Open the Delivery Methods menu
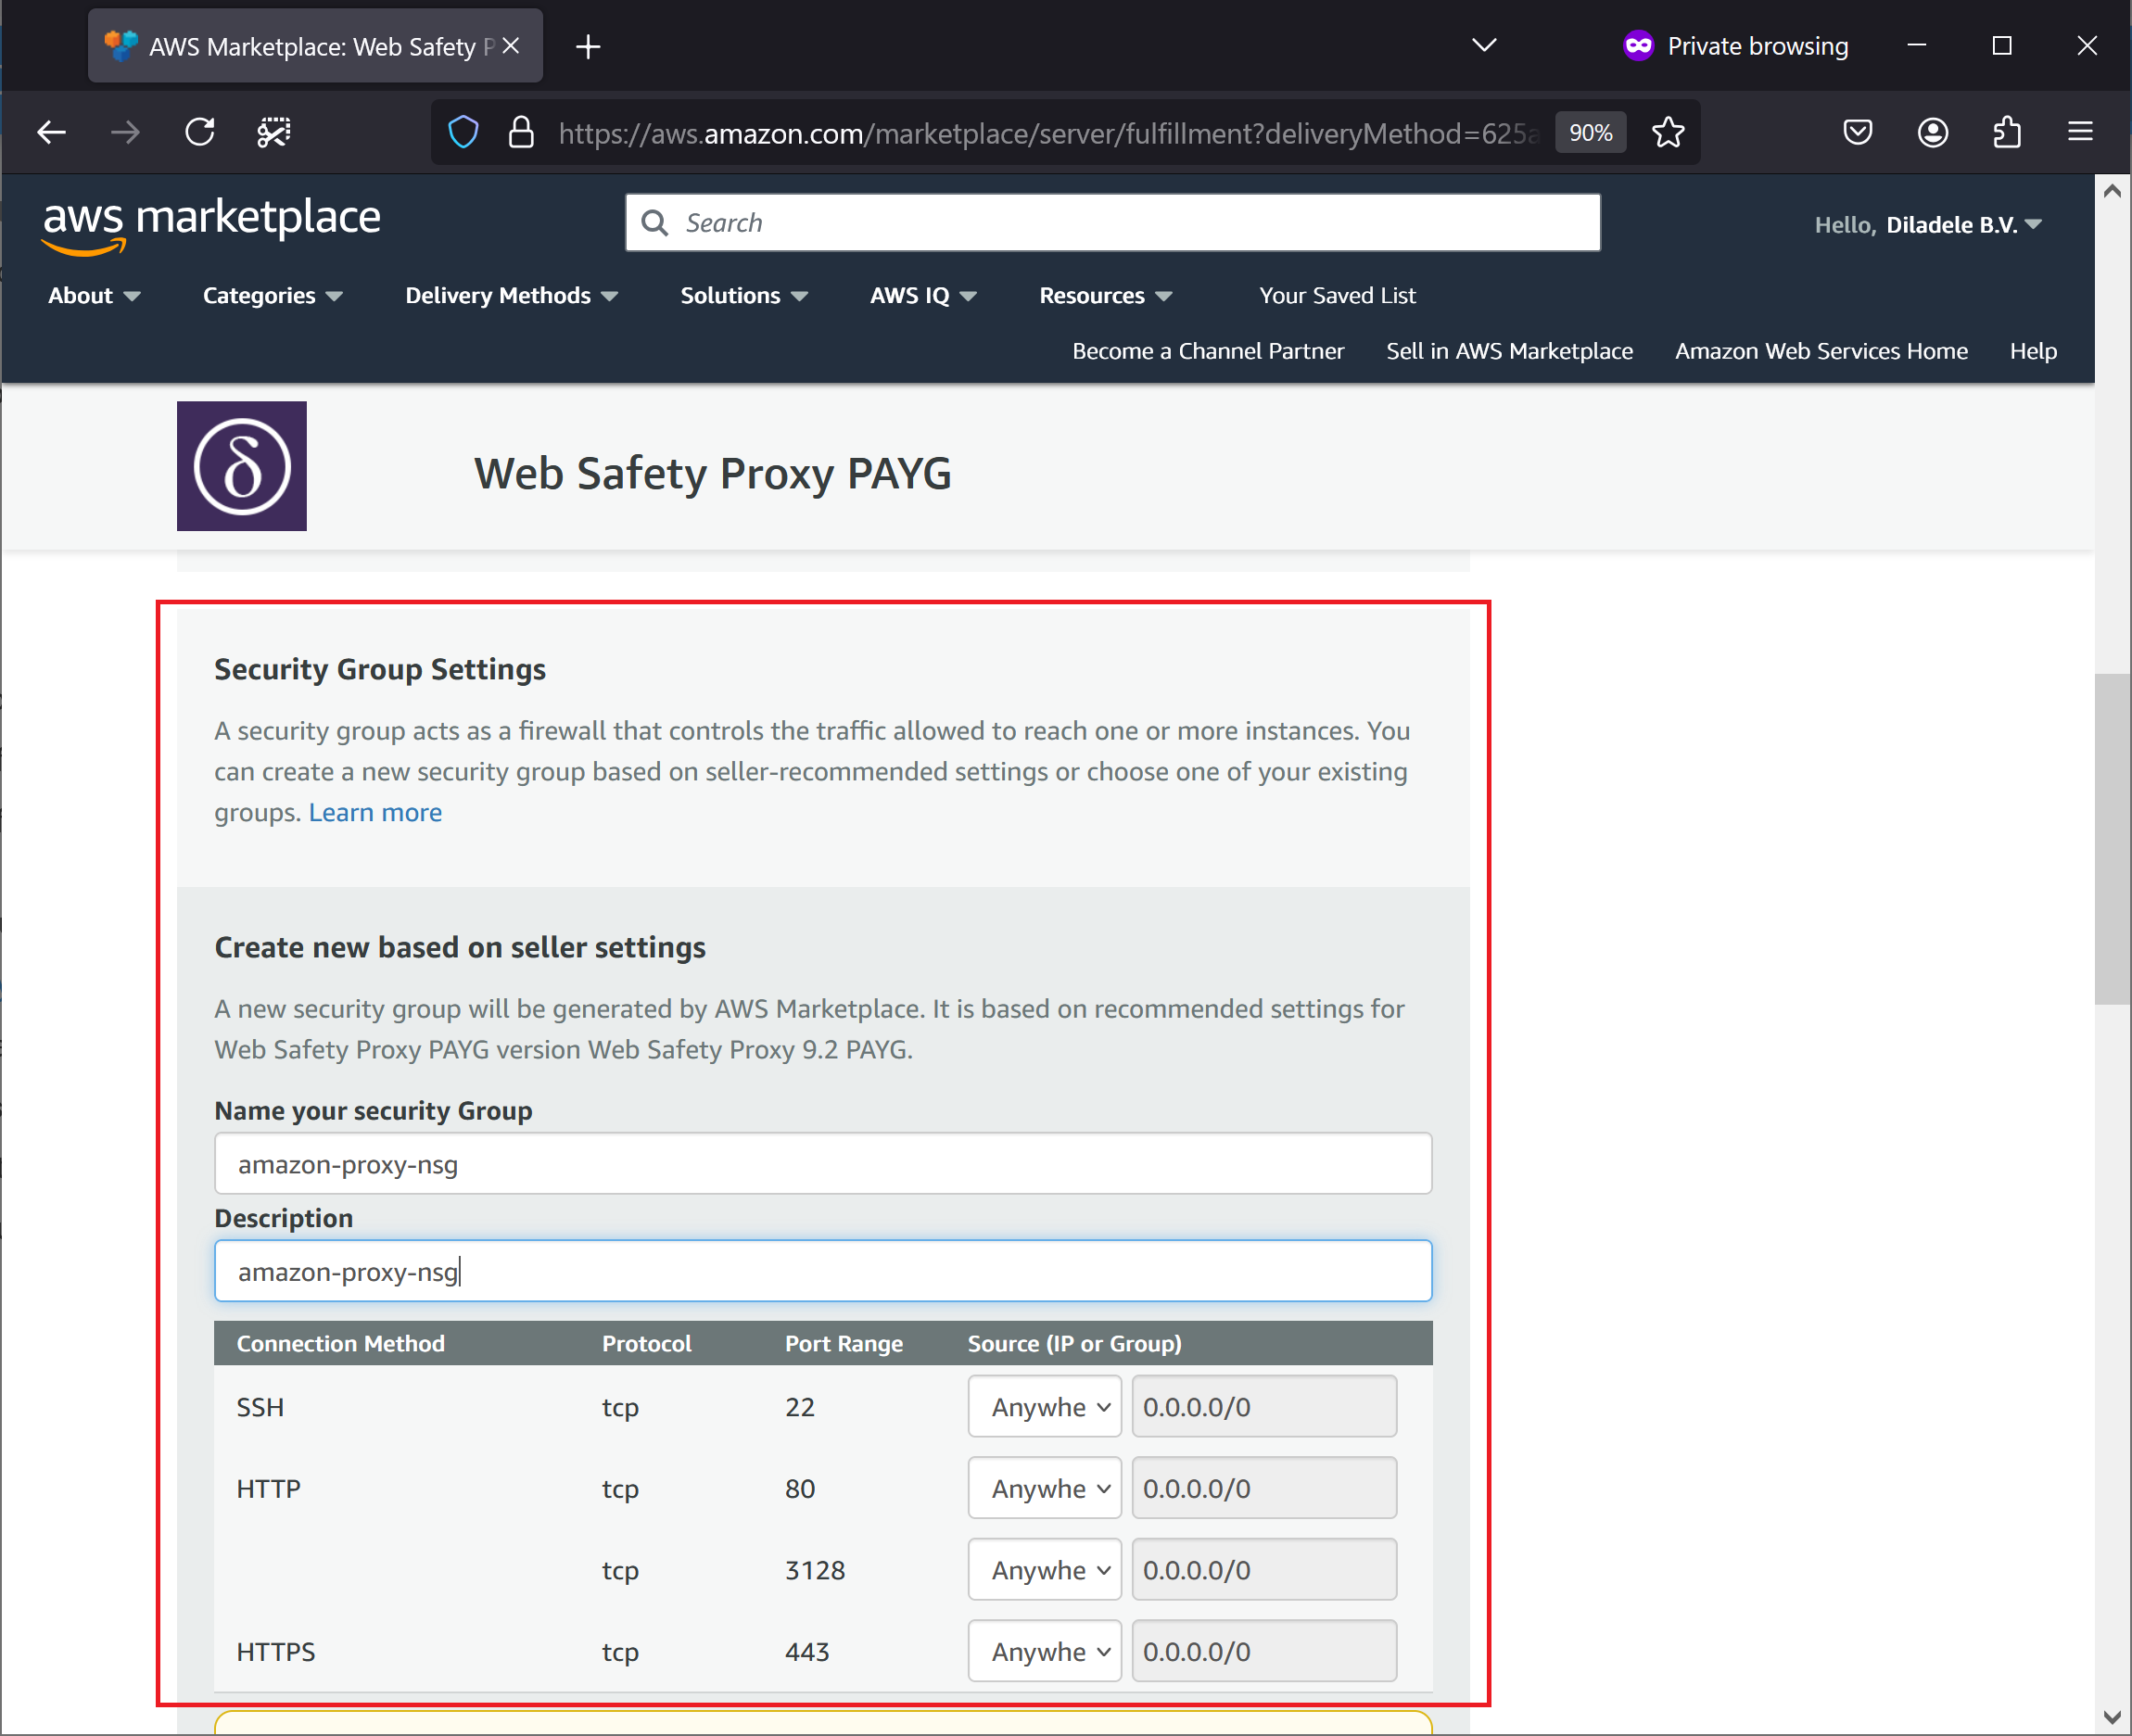The width and height of the screenshot is (2132, 1736). (511, 296)
